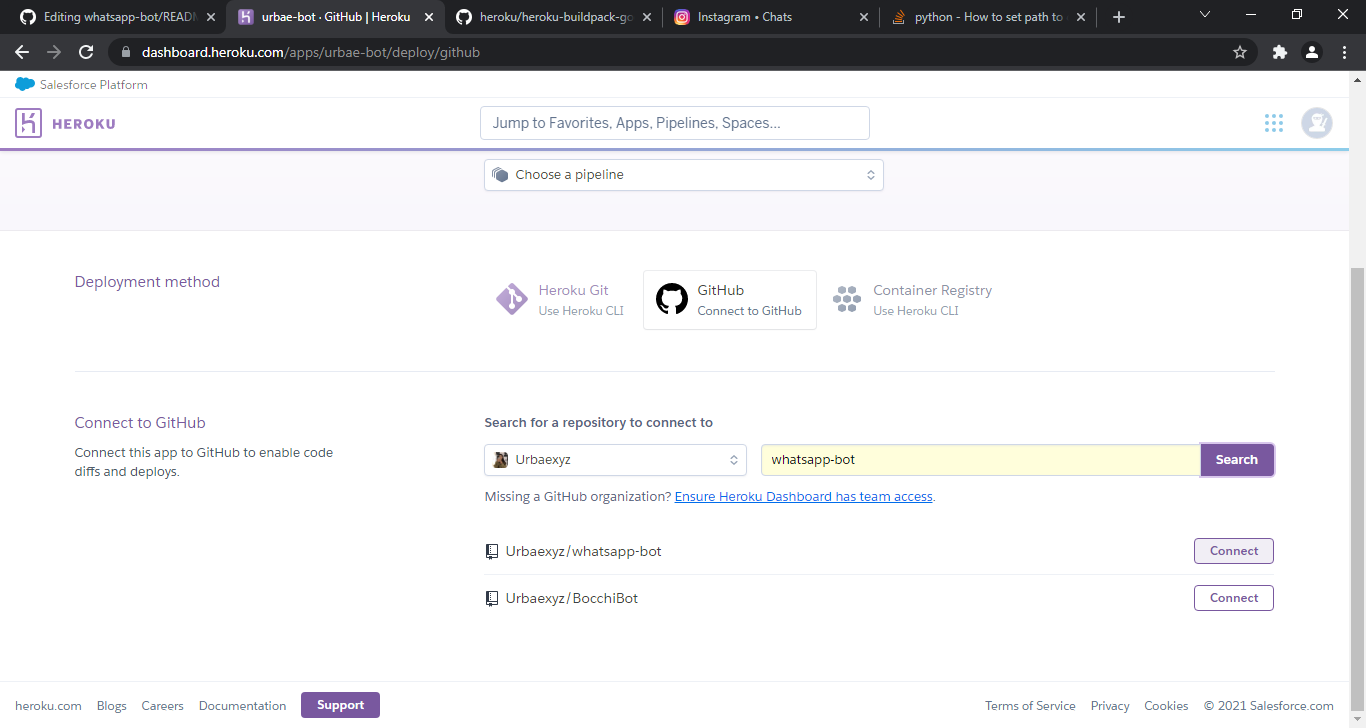This screenshot has height=728, width=1366.
Task: Open the apps grid menu icon
Action: 1273,123
